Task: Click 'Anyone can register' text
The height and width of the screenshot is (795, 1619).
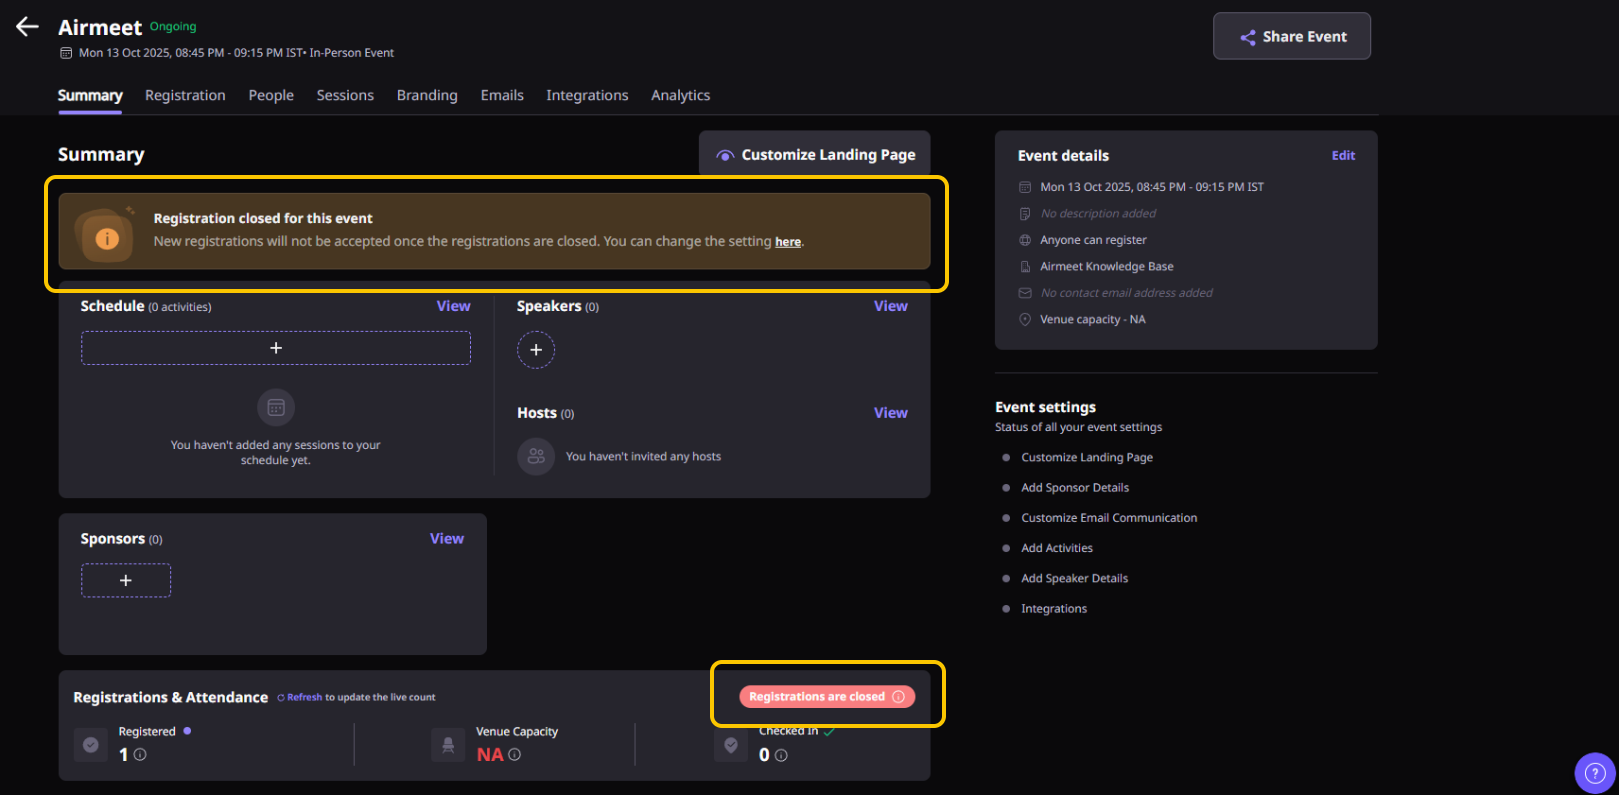Action: pyautogui.click(x=1093, y=240)
